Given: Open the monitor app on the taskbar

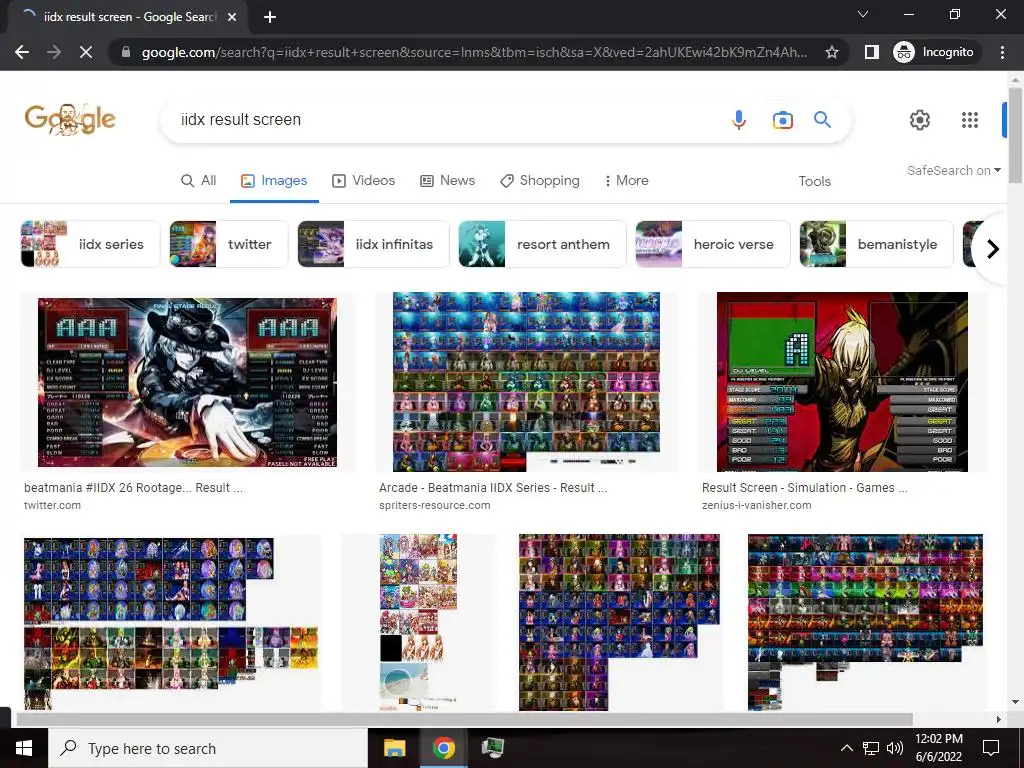Looking at the screenshot, I should [492, 748].
